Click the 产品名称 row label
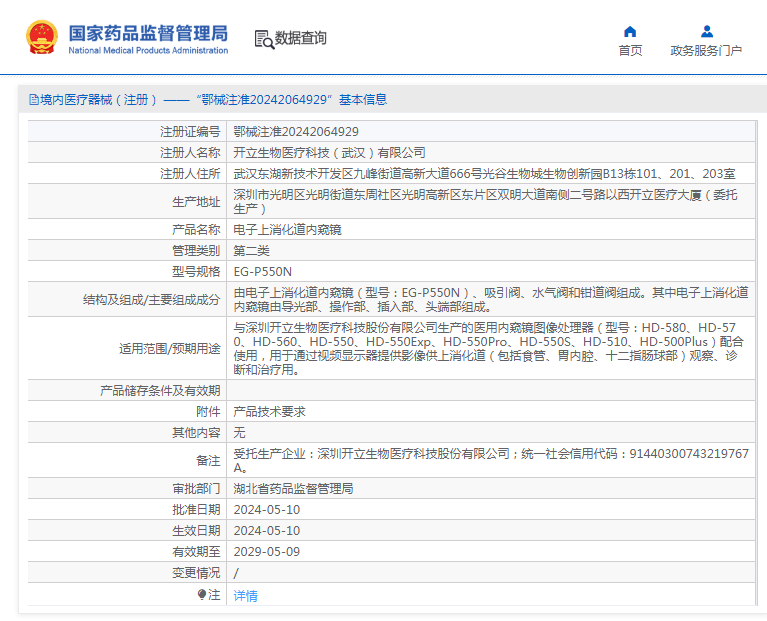This screenshot has height=621, width=767. pos(196,229)
